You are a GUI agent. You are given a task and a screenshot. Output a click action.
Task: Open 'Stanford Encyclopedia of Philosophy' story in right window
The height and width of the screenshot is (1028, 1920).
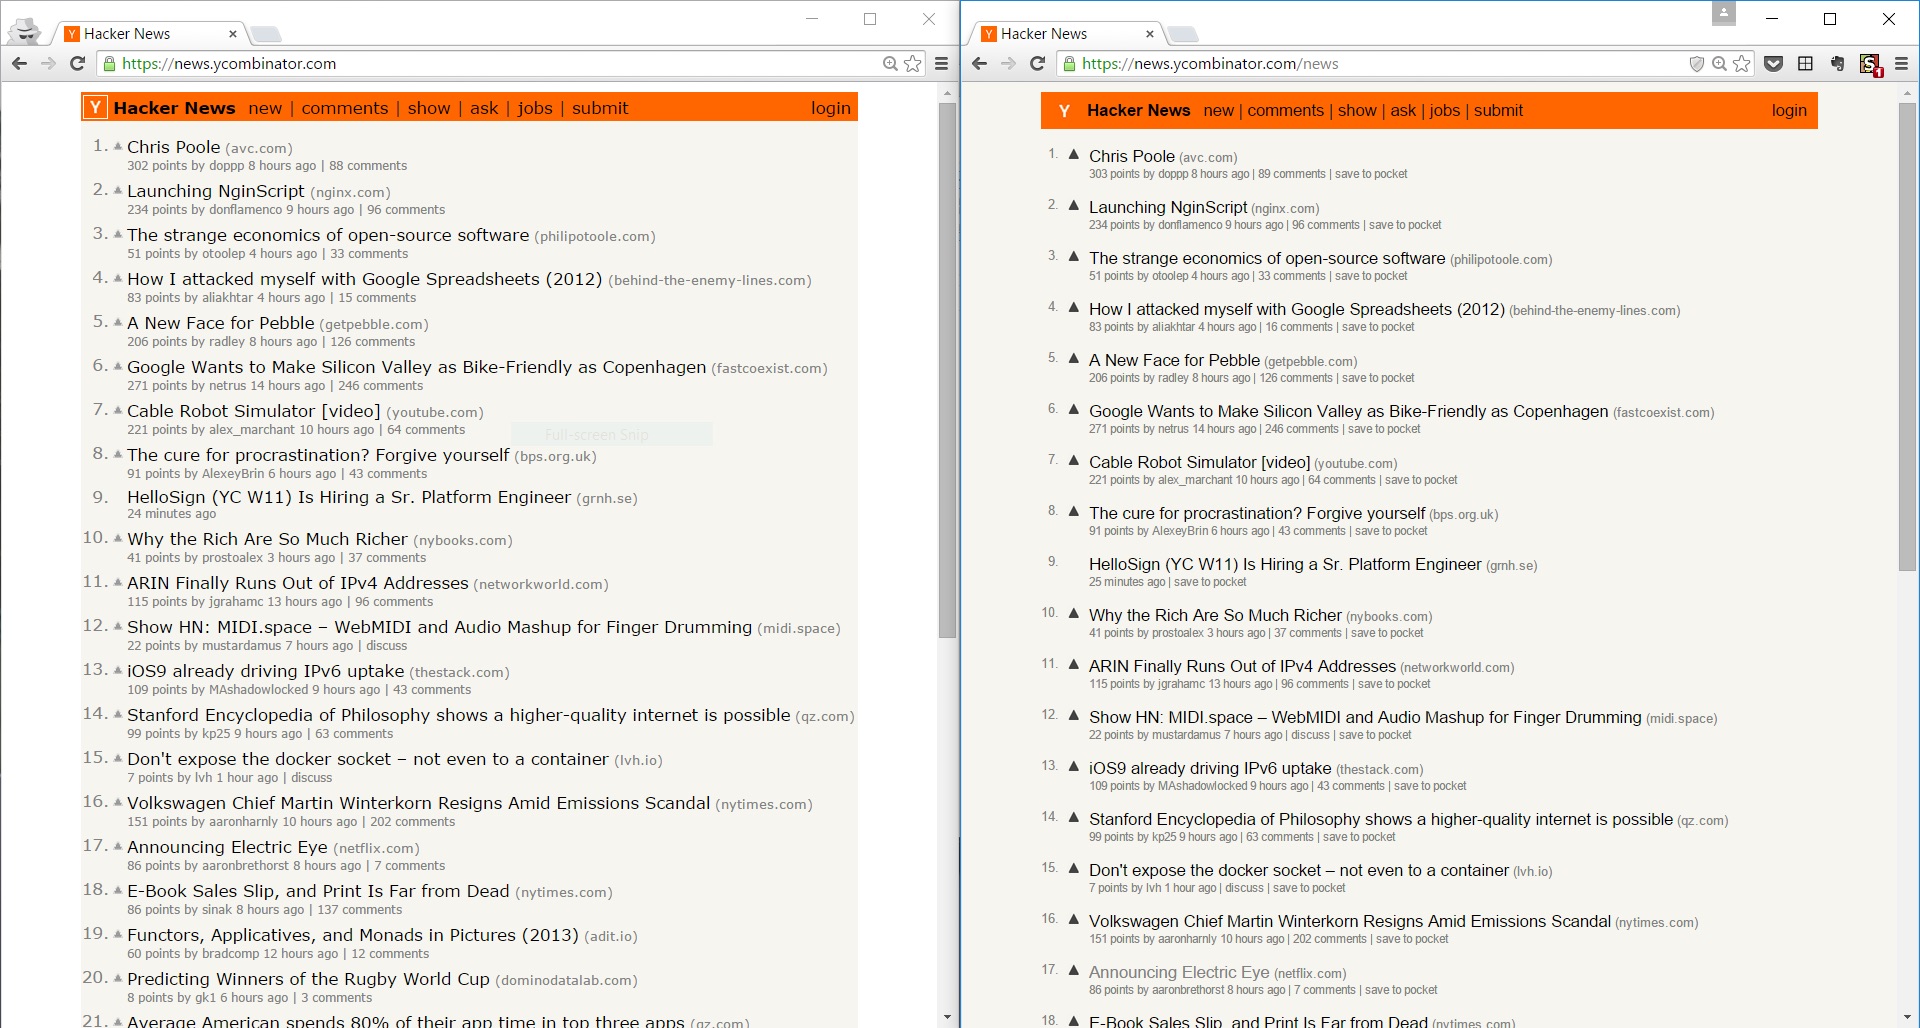pos(1381,819)
